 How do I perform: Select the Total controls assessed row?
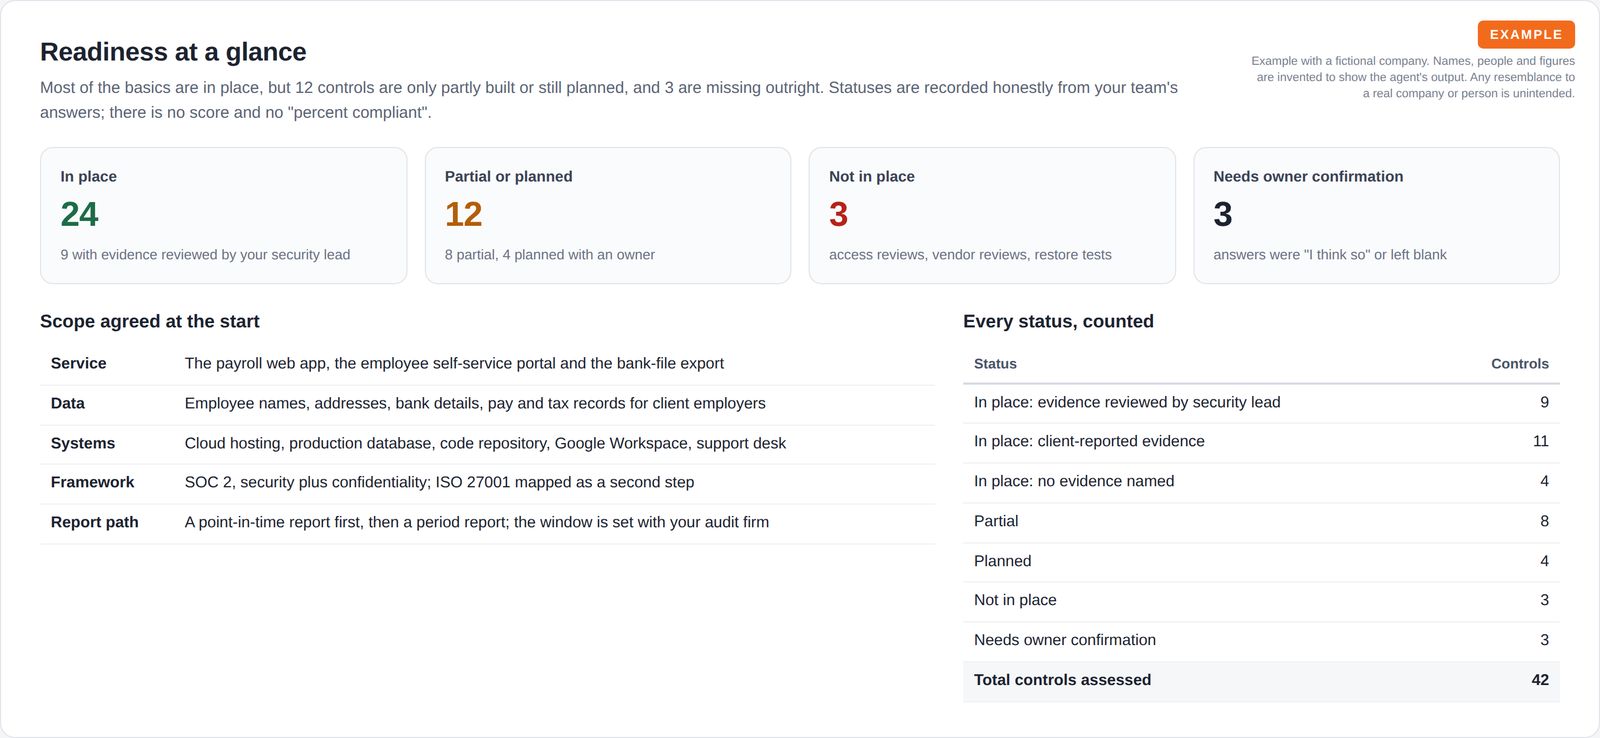[x=1261, y=681]
